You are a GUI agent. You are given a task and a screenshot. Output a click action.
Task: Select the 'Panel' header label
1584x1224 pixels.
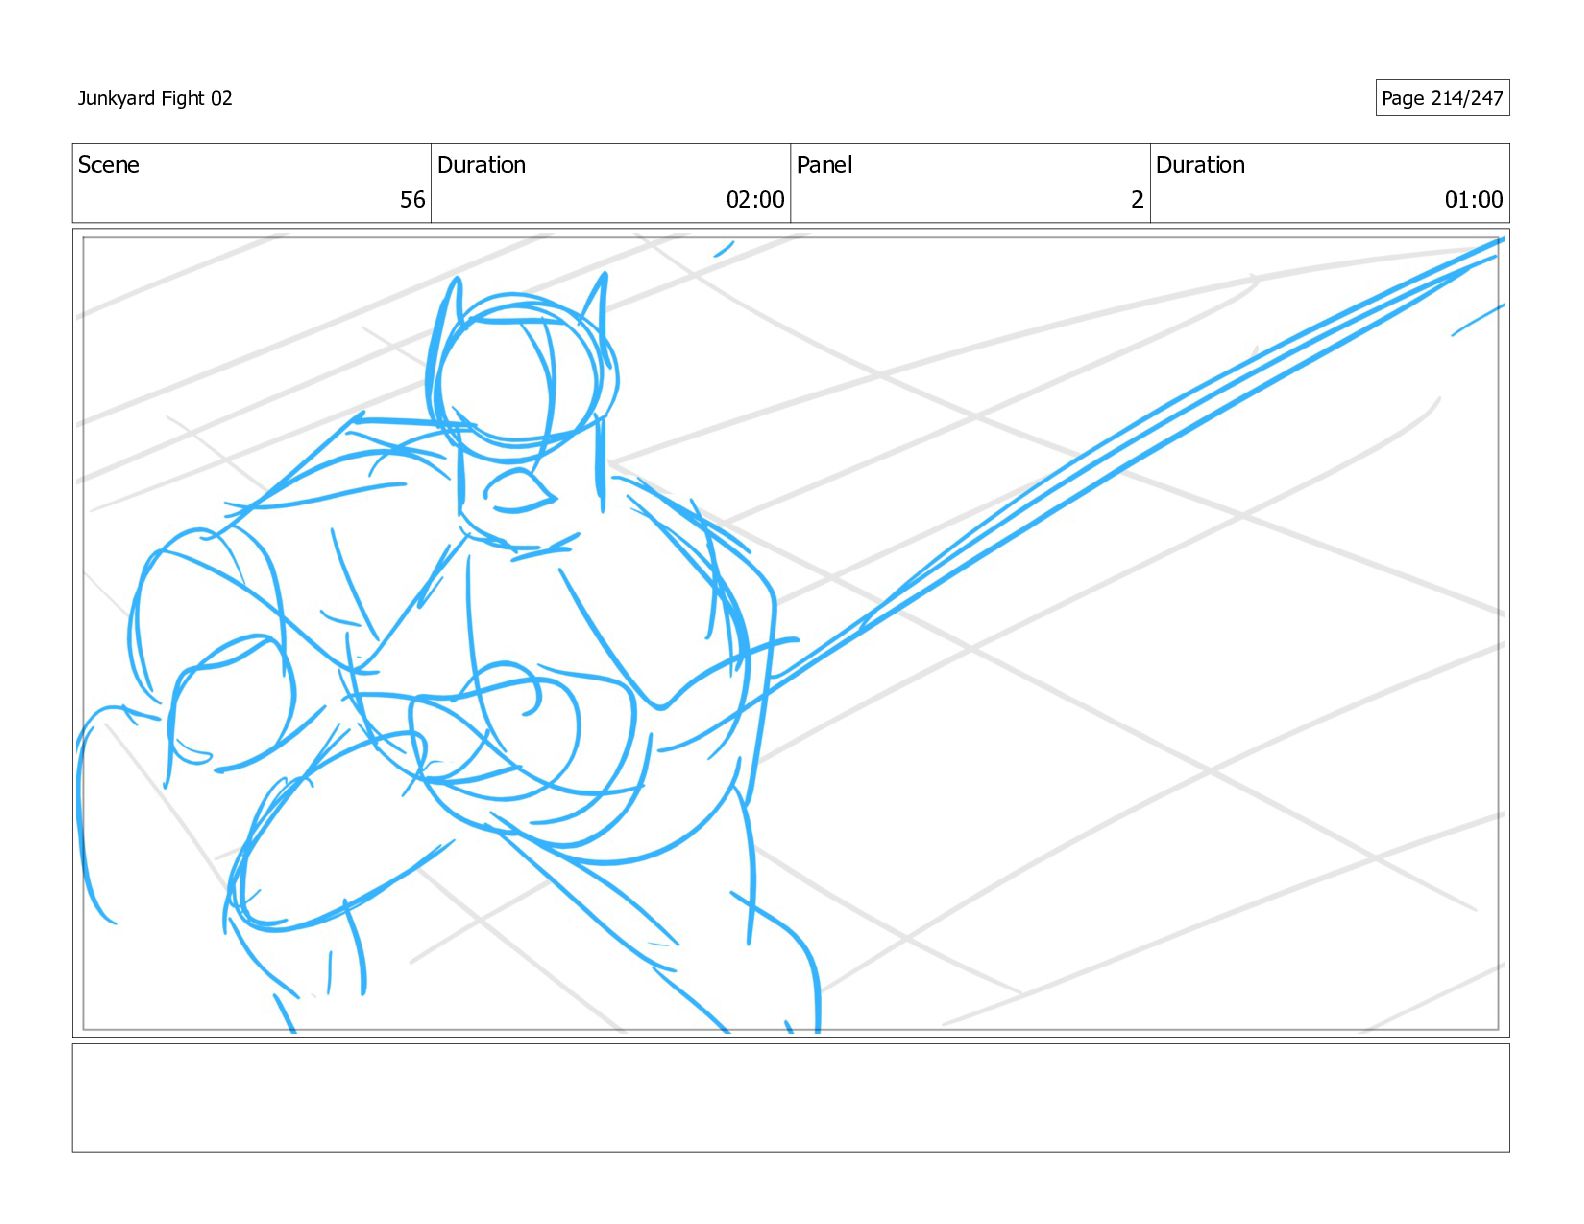[x=824, y=165]
